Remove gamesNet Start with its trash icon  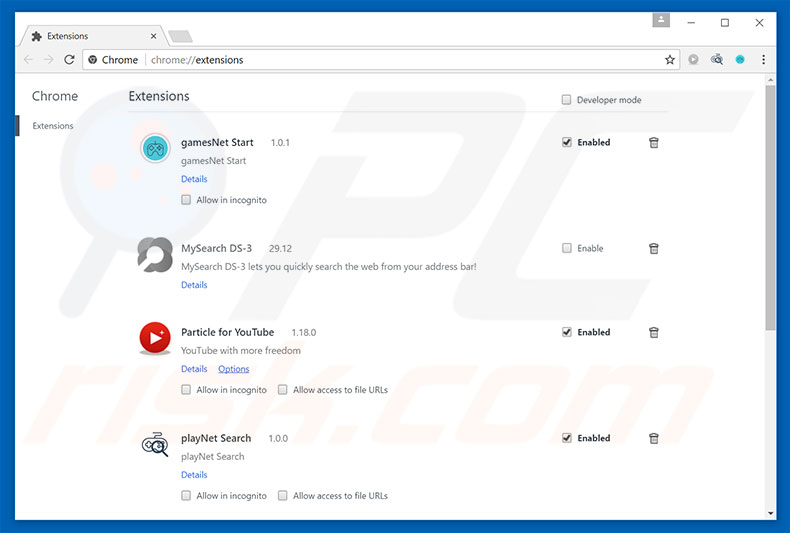coord(653,143)
